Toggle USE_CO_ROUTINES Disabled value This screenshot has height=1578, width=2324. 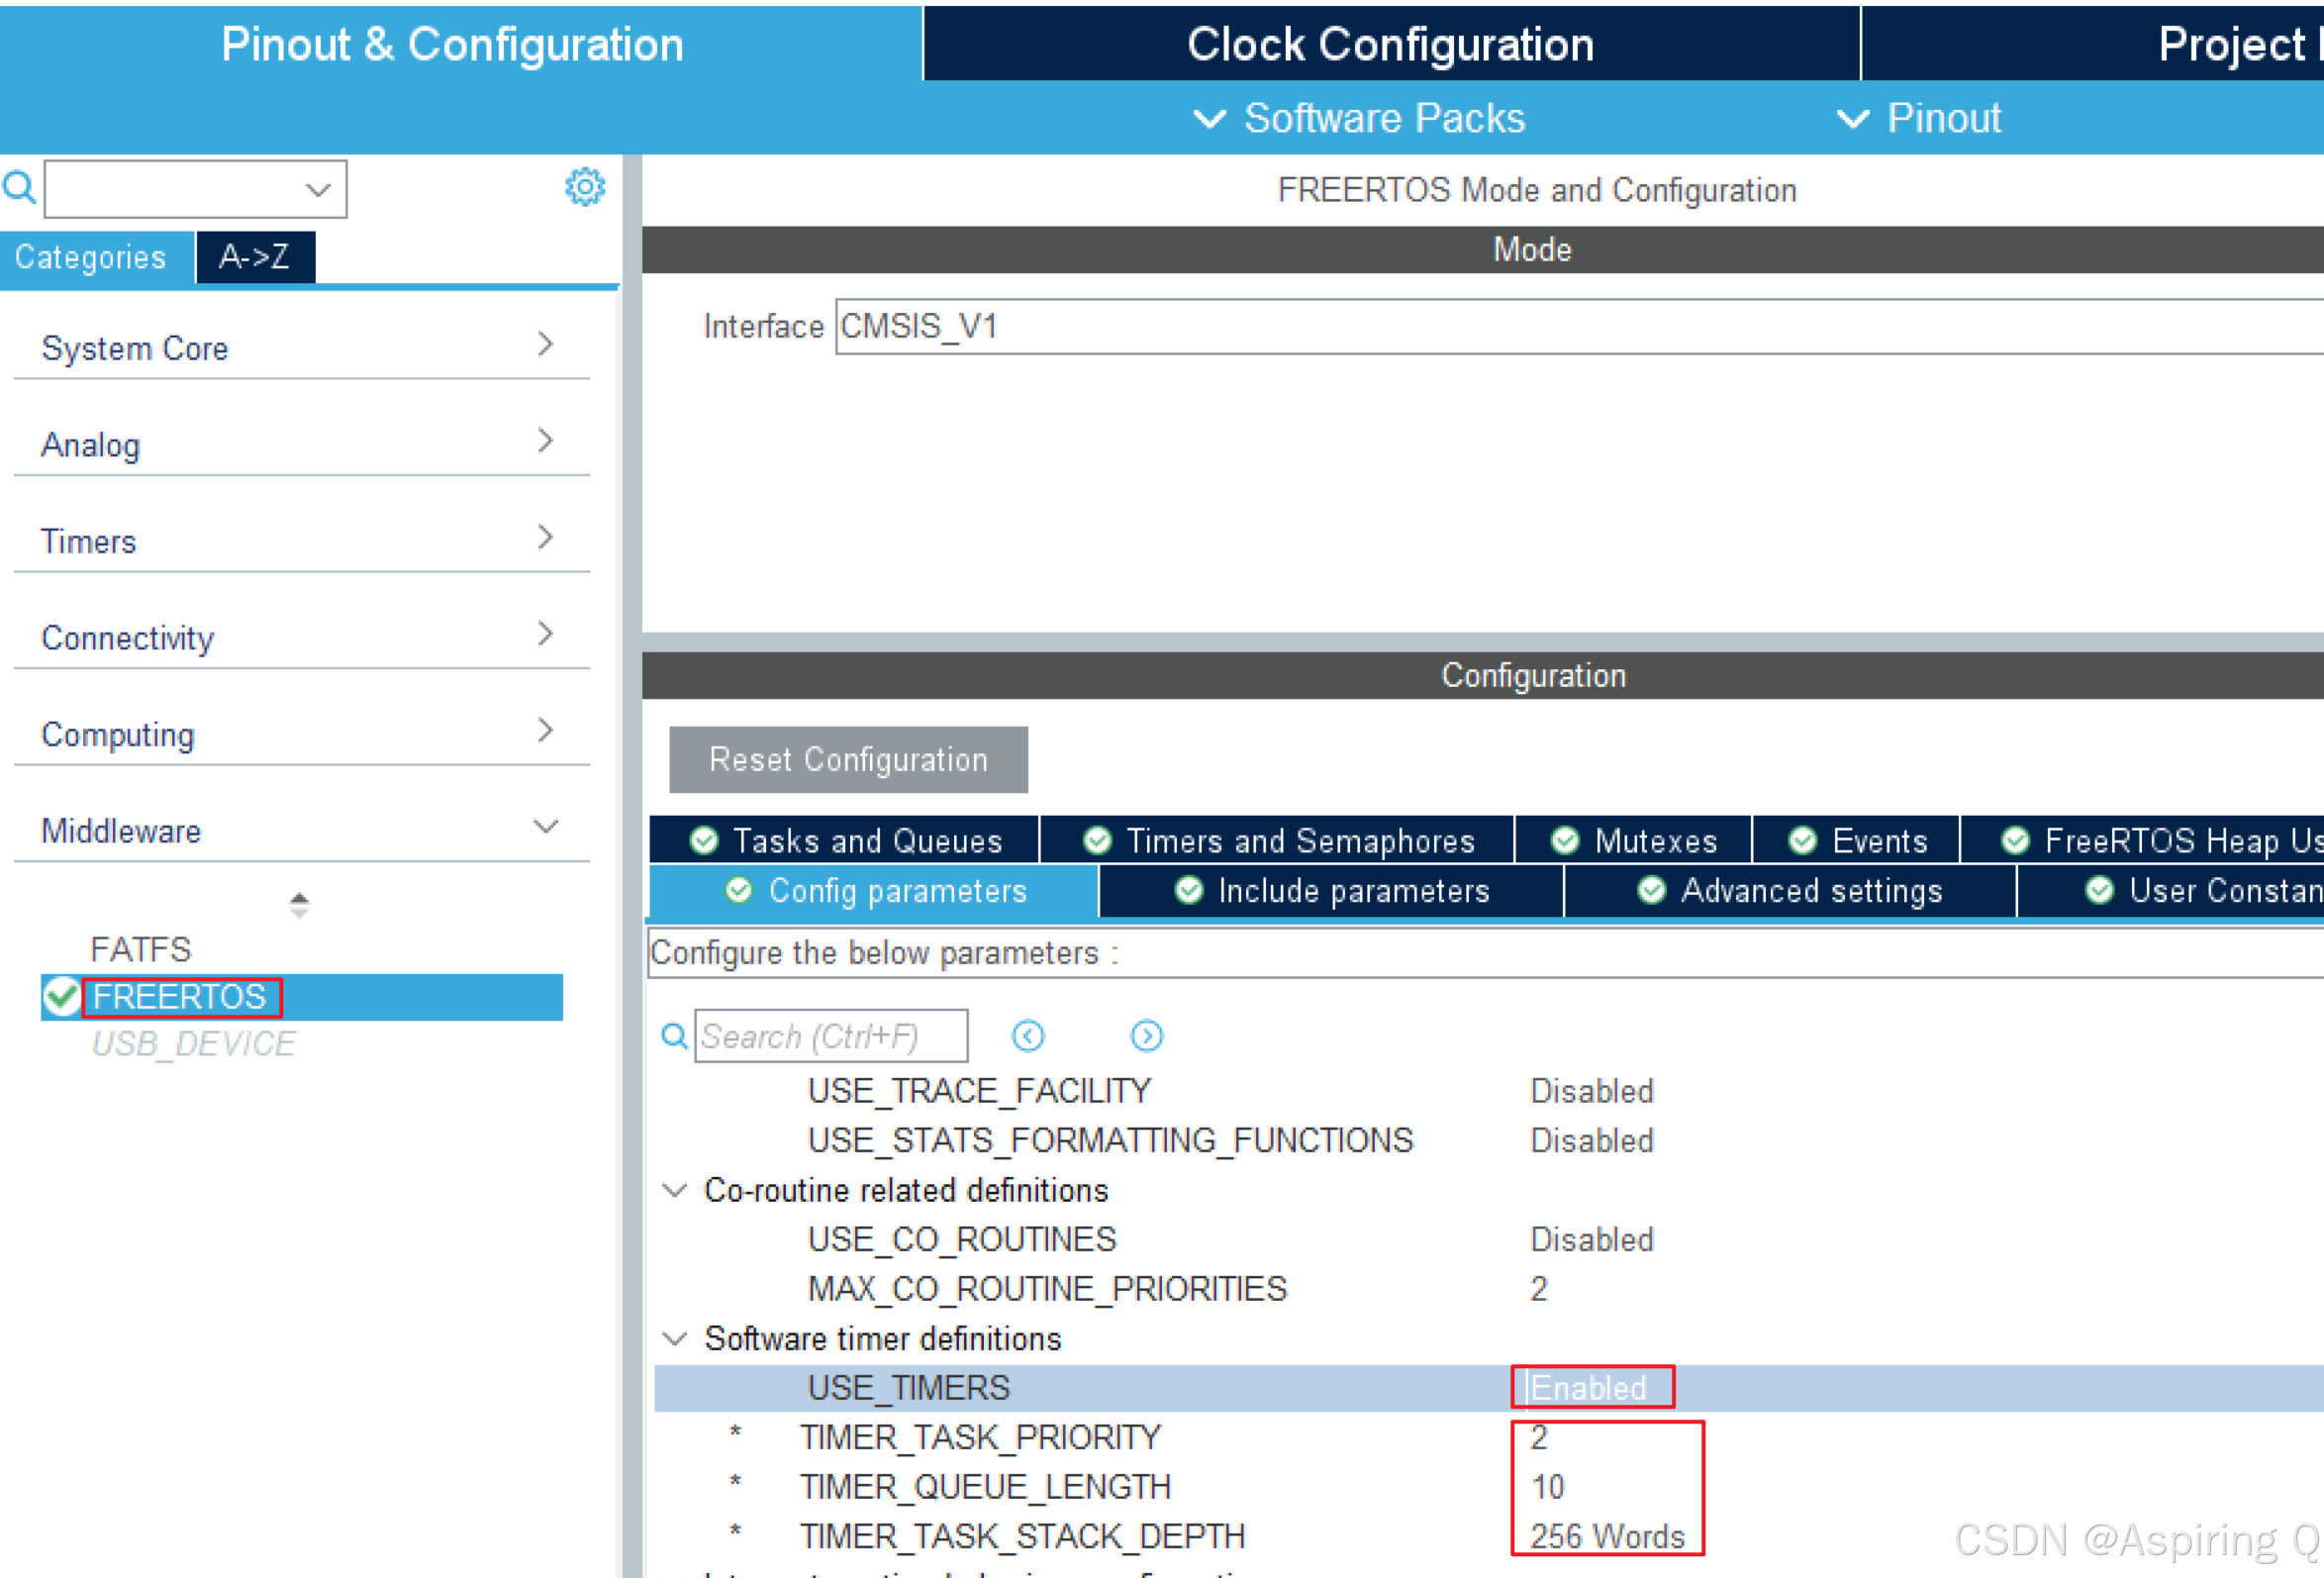click(x=1590, y=1239)
